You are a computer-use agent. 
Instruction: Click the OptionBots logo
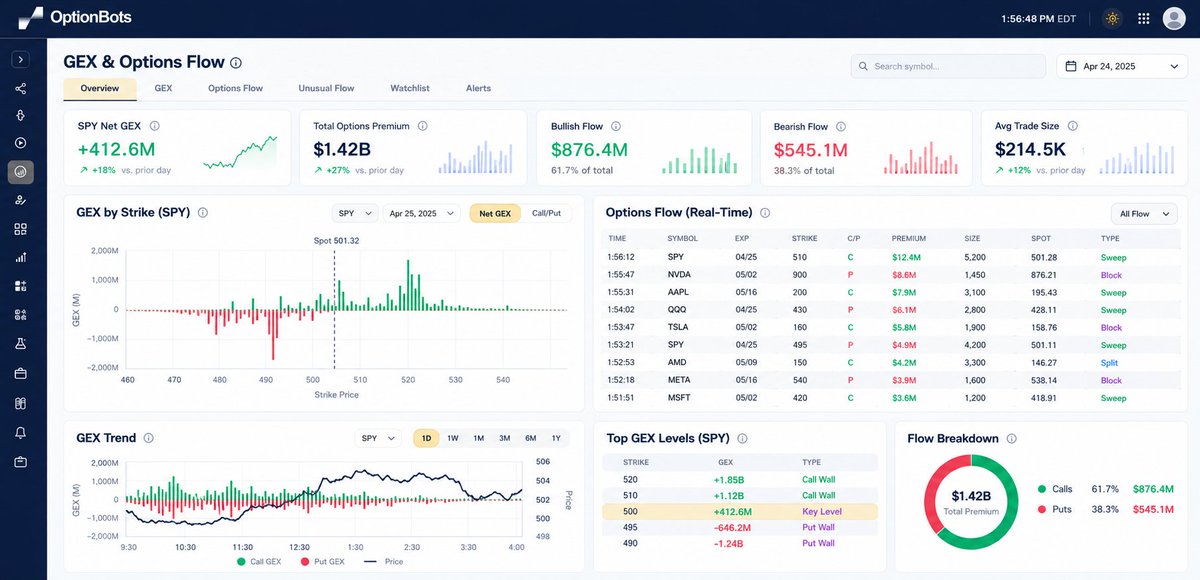(x=75, y=17)
